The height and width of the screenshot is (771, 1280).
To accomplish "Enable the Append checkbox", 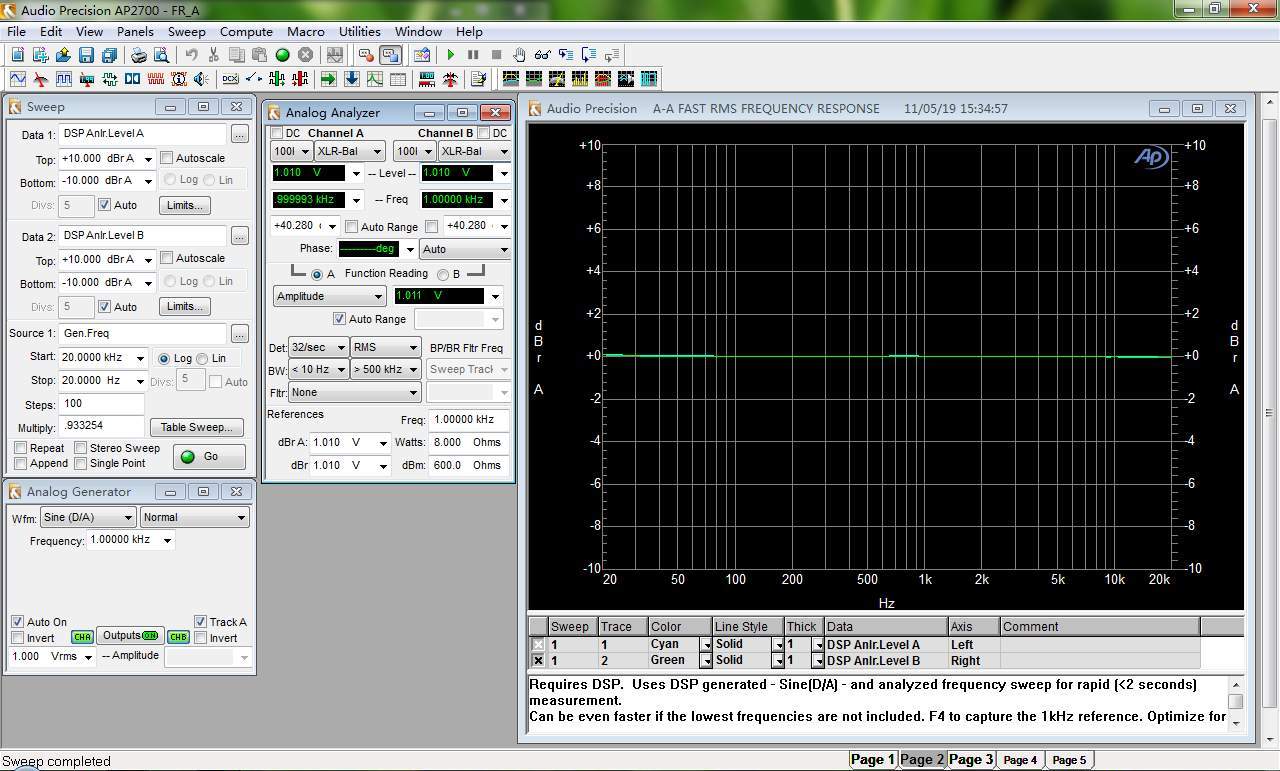I will (20, 463).
